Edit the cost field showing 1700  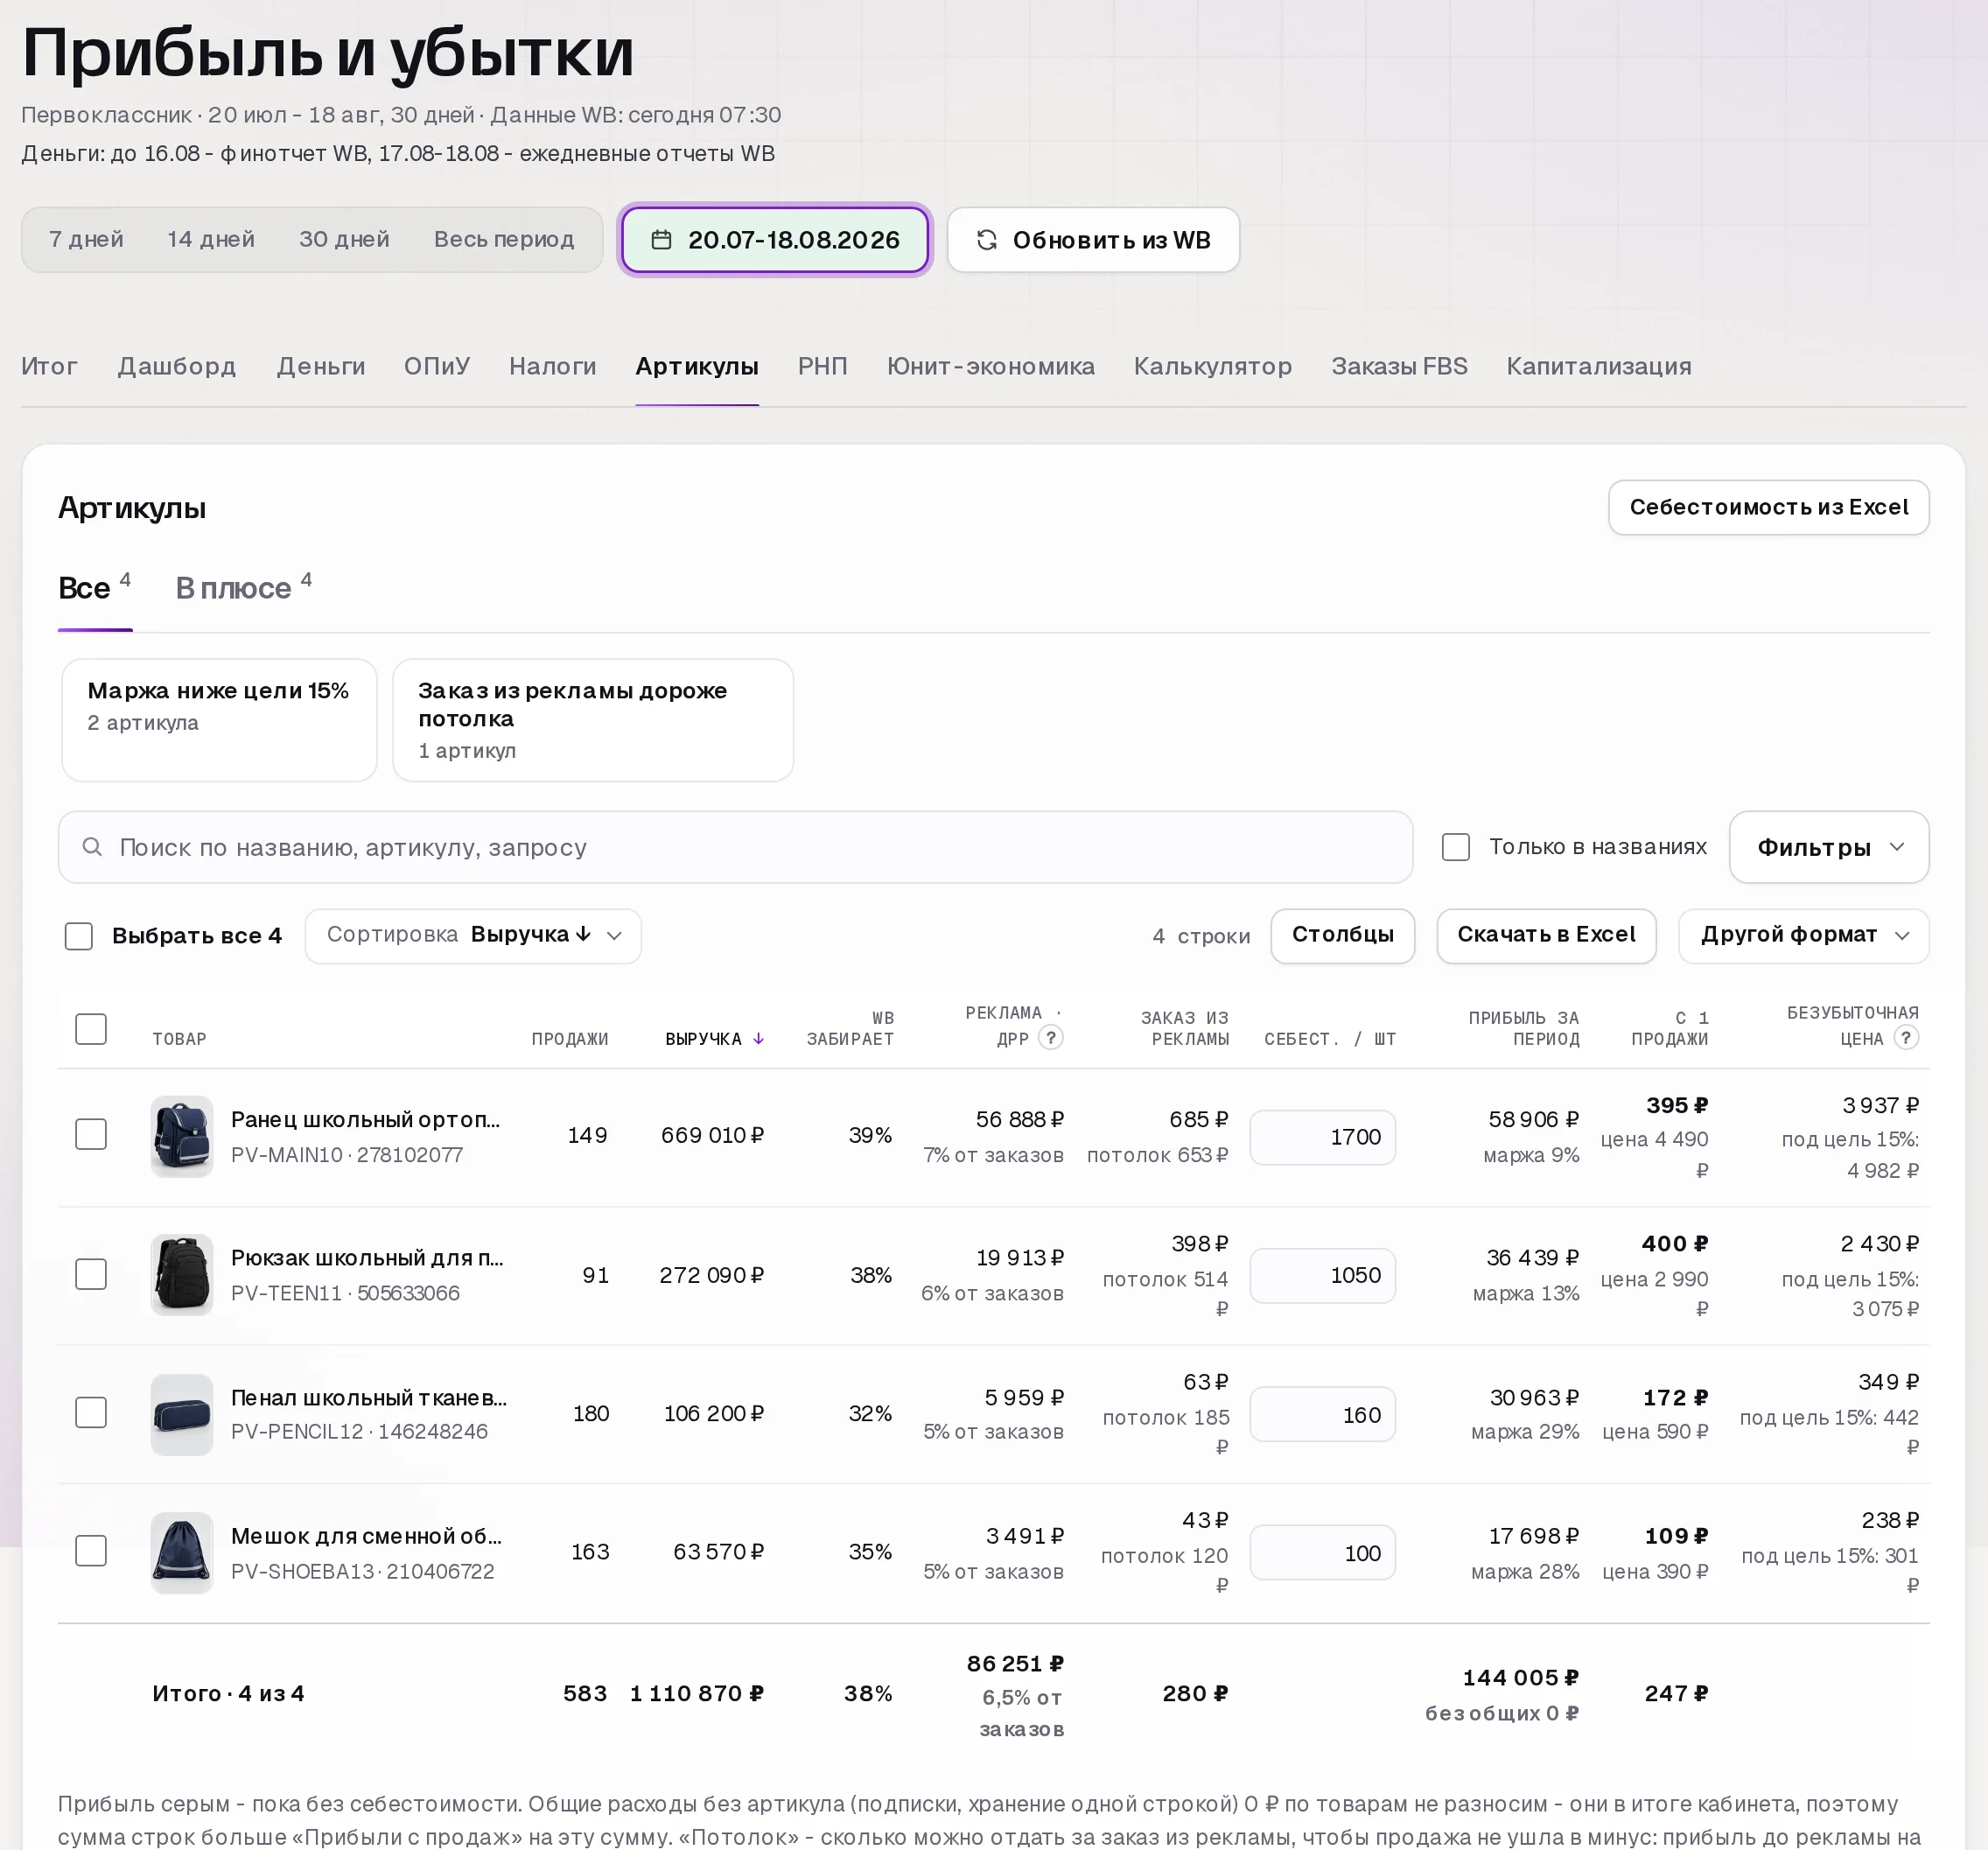coord(1322,1137)
